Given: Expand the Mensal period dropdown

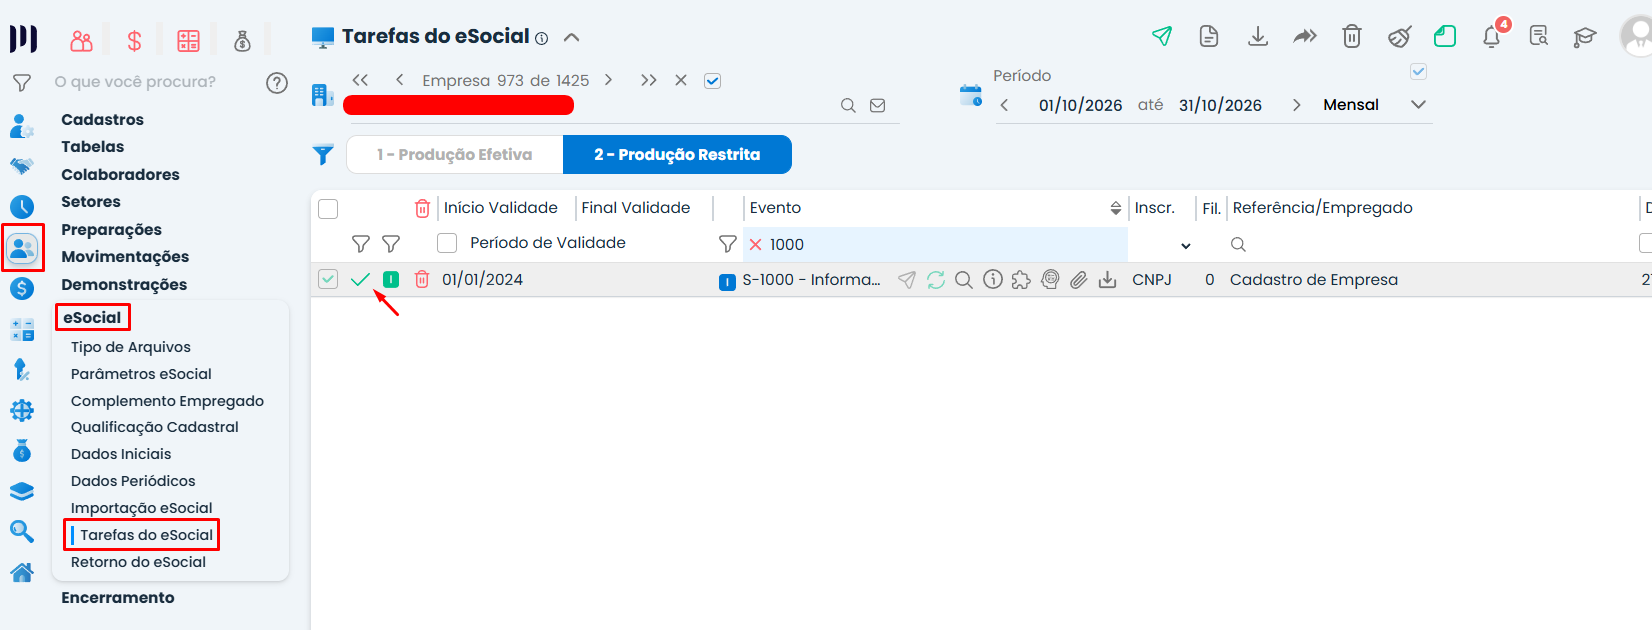Looking at the screenshot, I should [x=1418, y=104].
